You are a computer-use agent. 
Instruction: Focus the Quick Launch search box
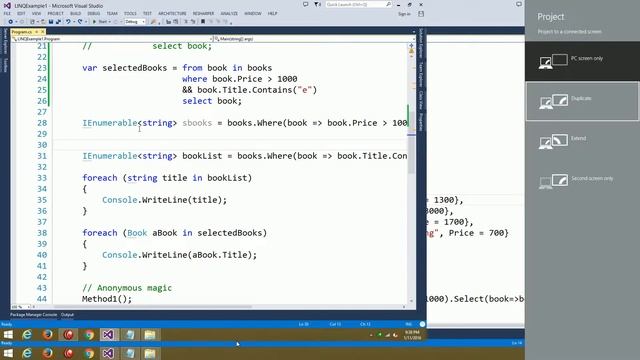[x=359, y=4]
